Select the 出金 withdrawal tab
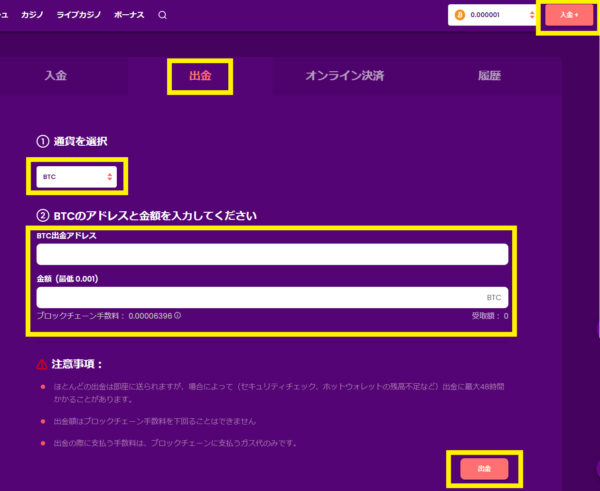The image size is (600, 491). (200, 76)
